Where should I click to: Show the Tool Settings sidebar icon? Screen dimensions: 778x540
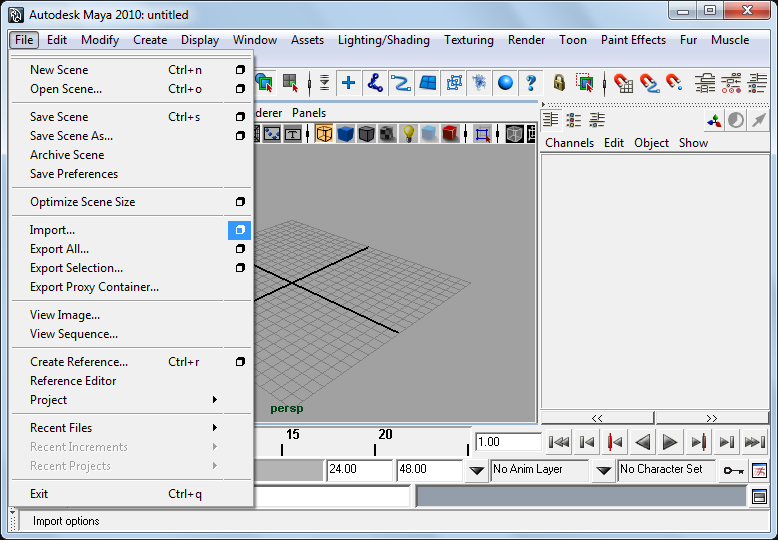[x=731, y=83]
